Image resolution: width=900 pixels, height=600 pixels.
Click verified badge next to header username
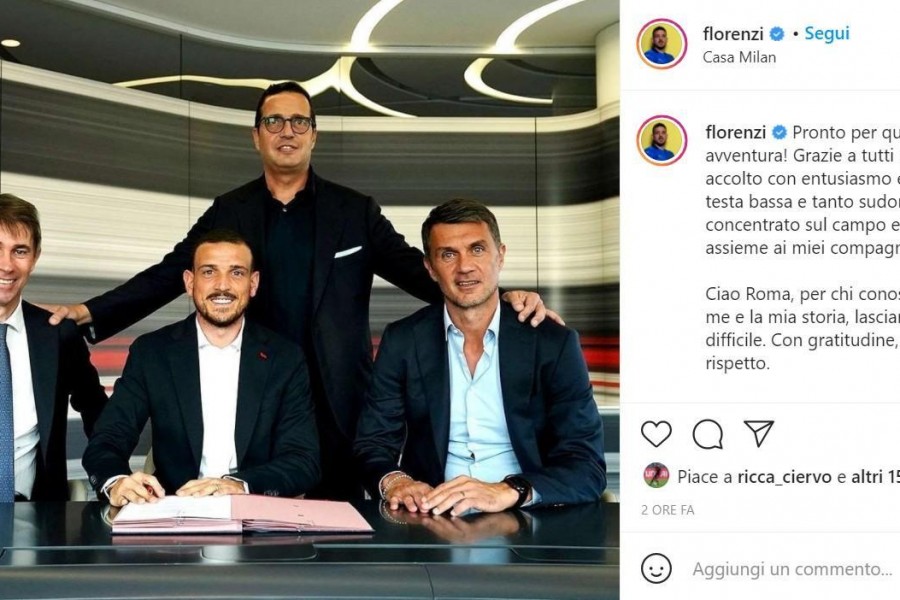(777, 34)
